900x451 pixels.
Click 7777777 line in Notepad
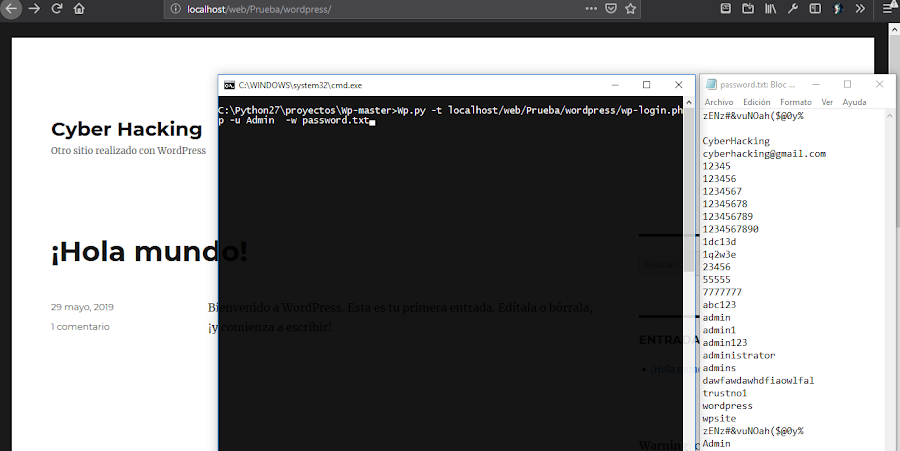point(722,293)
